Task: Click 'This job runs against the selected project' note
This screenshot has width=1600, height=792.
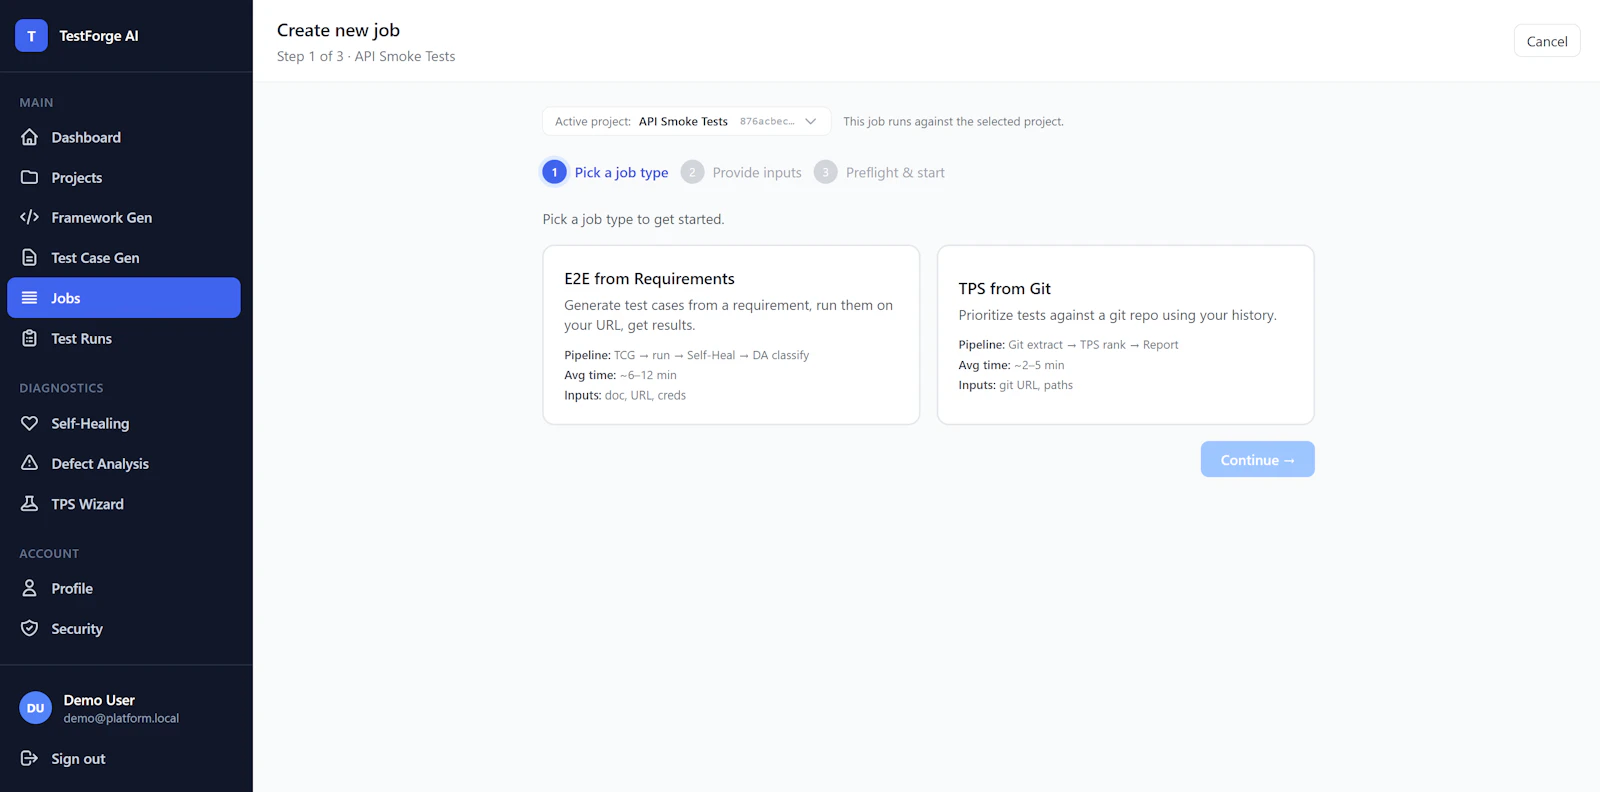Action: (953, 121)
